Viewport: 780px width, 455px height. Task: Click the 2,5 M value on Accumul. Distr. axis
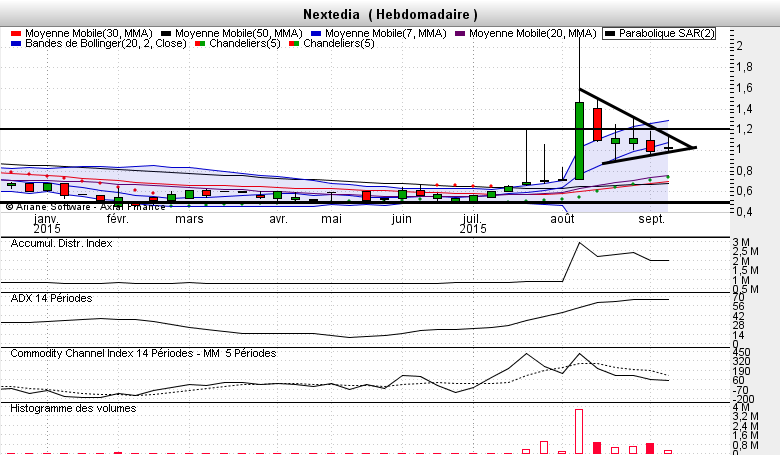coord(746,252)
